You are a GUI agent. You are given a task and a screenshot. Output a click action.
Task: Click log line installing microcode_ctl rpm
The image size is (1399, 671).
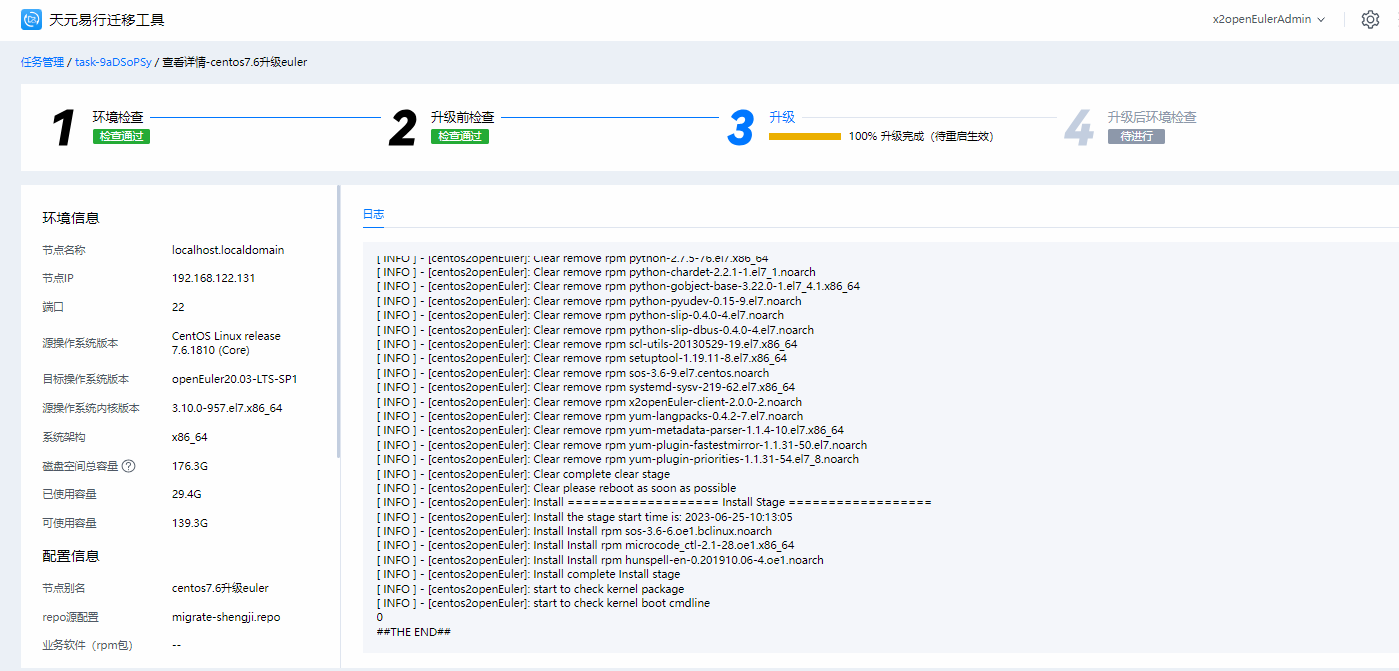click(585, 545)
